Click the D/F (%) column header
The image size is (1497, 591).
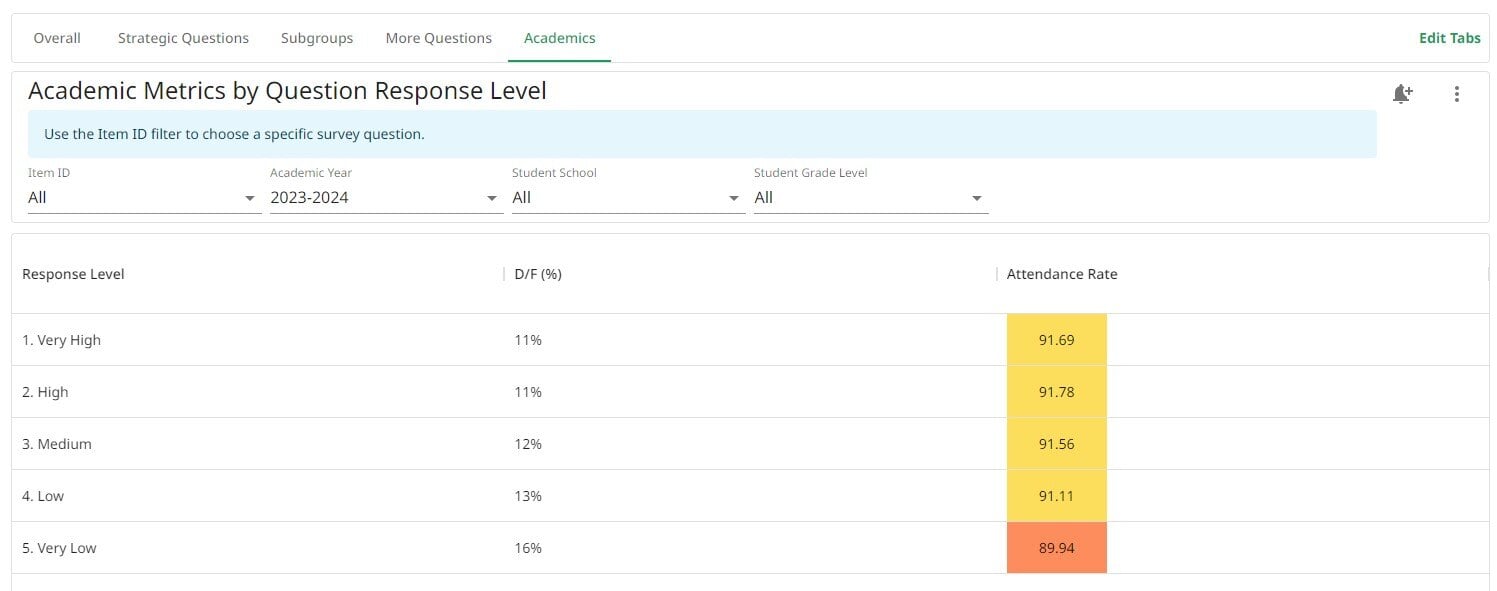[538, 274]
